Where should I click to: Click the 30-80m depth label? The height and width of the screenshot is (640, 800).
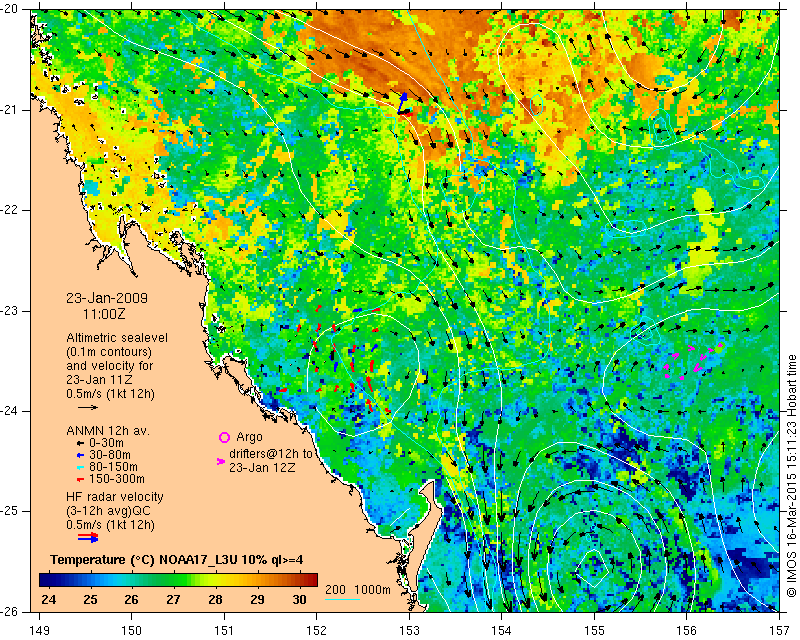click(x=110, y=455)
